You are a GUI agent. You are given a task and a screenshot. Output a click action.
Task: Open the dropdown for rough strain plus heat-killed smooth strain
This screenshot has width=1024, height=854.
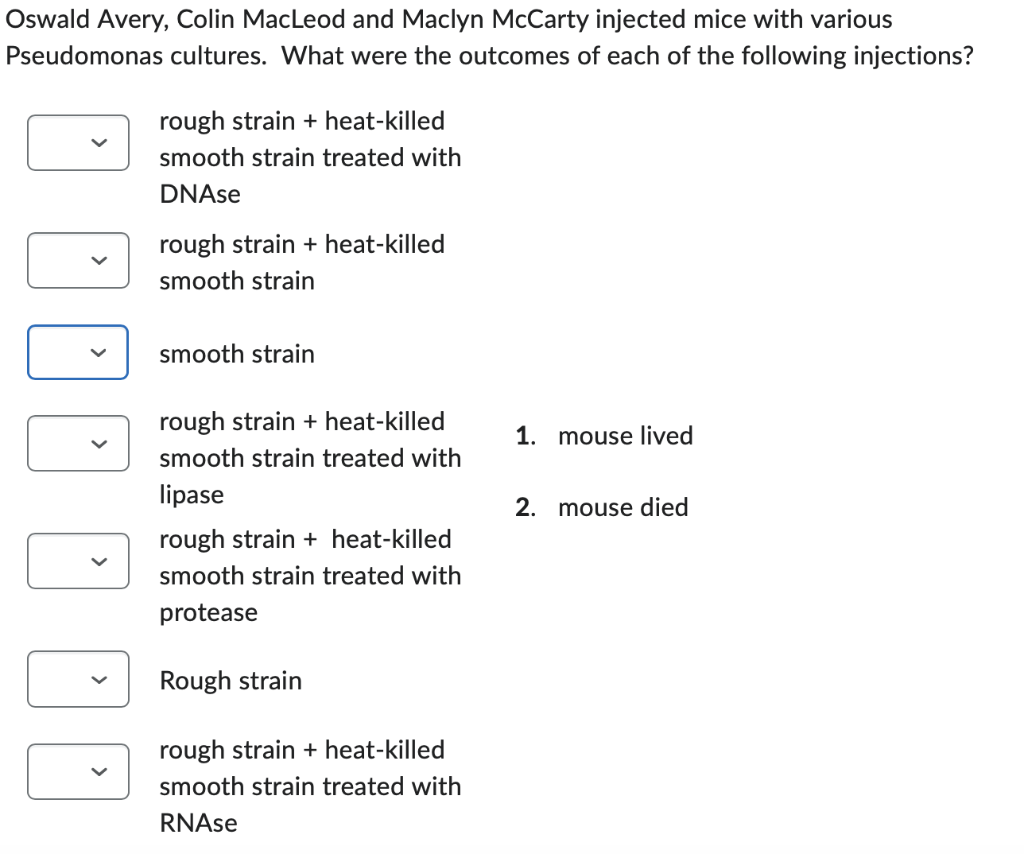tap(78, 260)
